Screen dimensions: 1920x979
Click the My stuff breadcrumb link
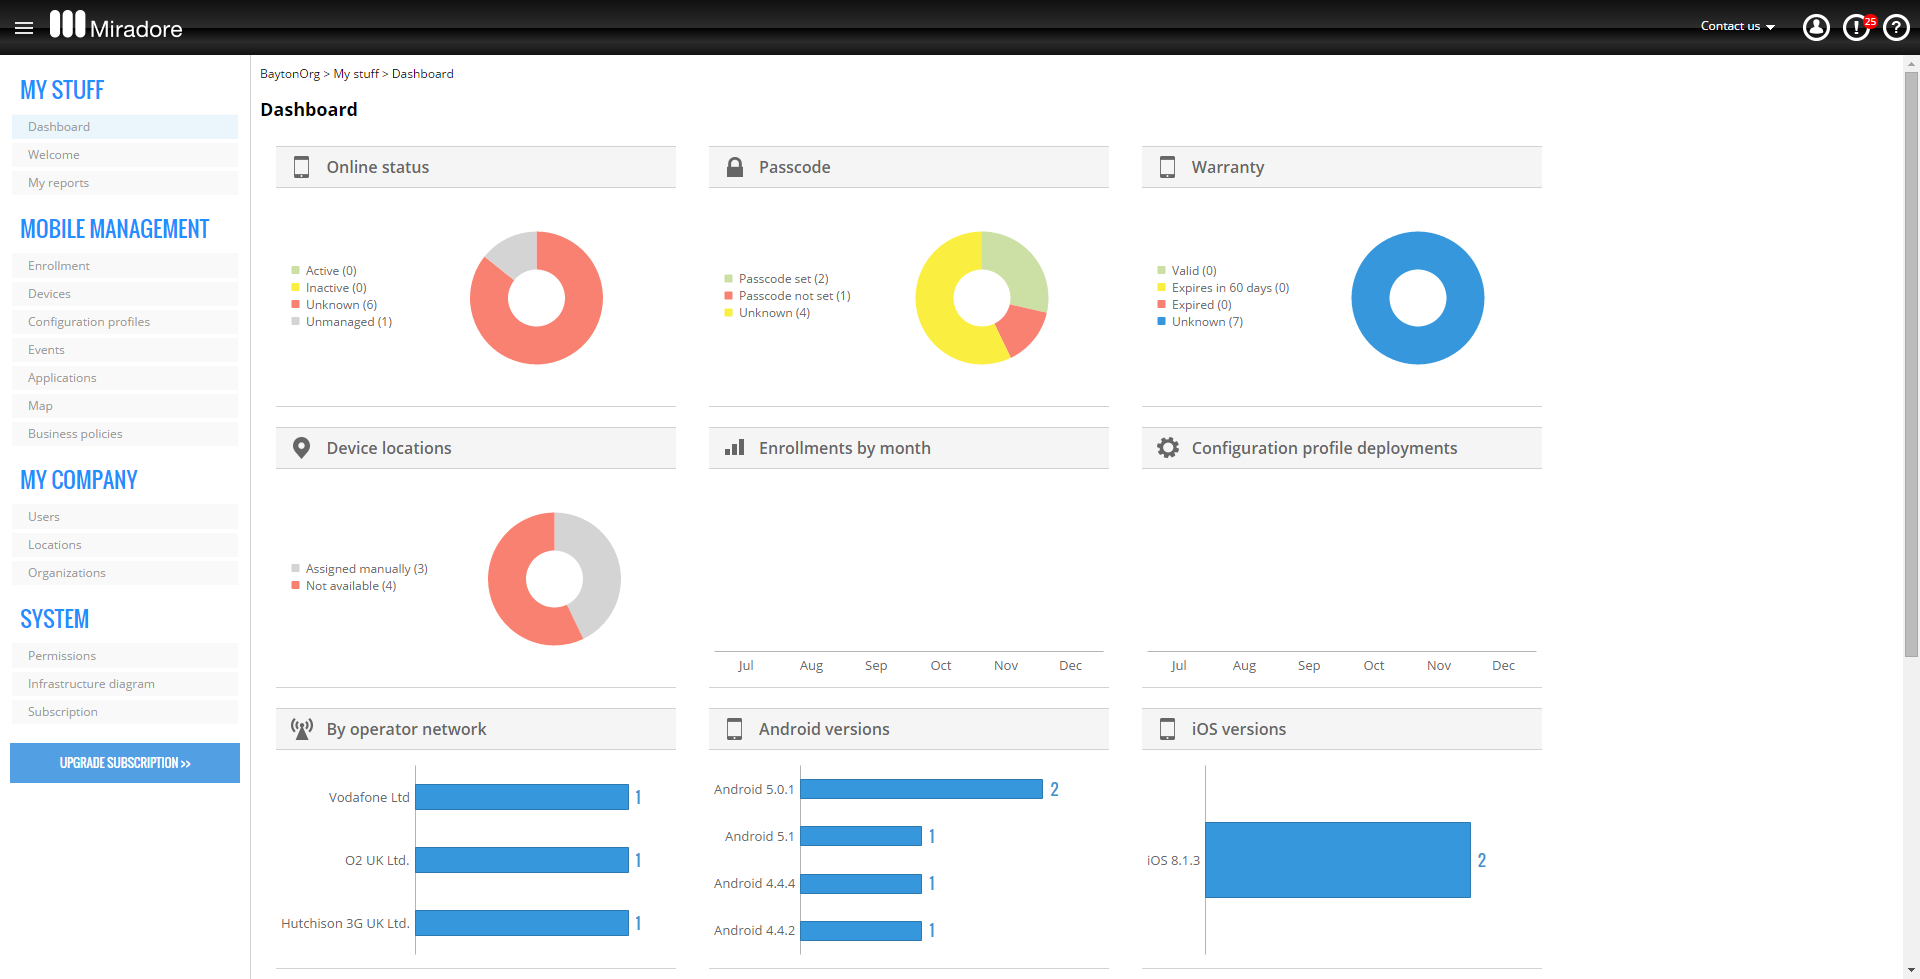[x=356, y=73]
